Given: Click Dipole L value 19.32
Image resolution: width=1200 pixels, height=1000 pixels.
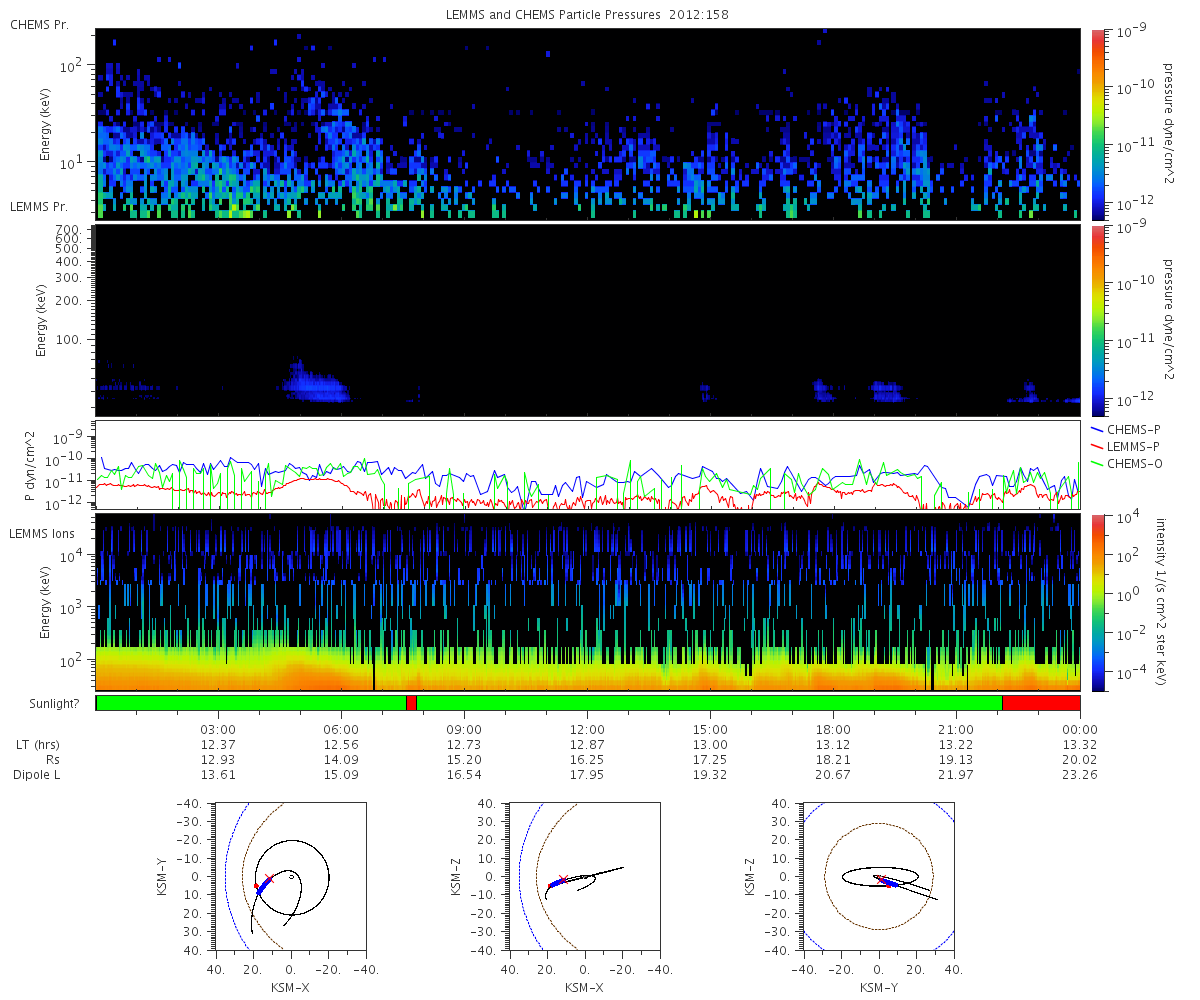Looking at the screenshot, I should tap(711, 775).
